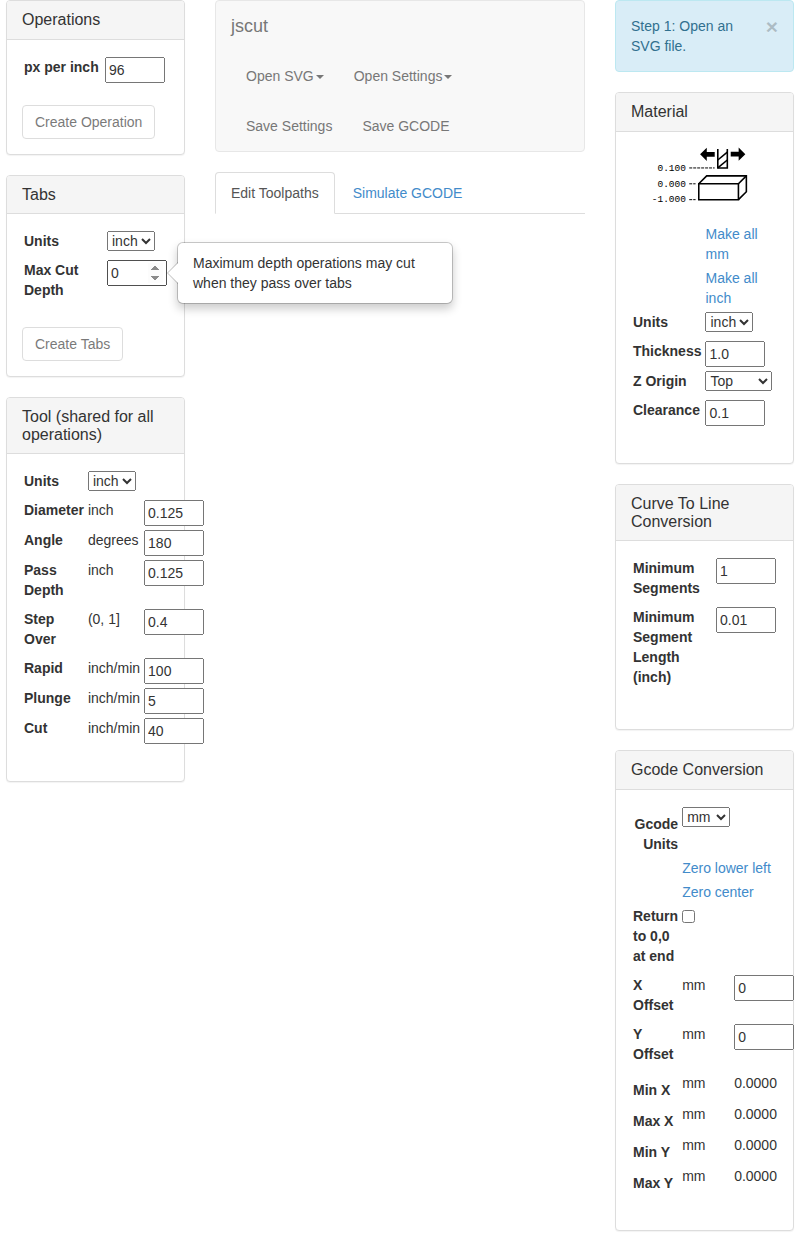Screen dimensions: 800x1251
Task: Open the Open Settings dropdown
Action: tap(402, 76)
